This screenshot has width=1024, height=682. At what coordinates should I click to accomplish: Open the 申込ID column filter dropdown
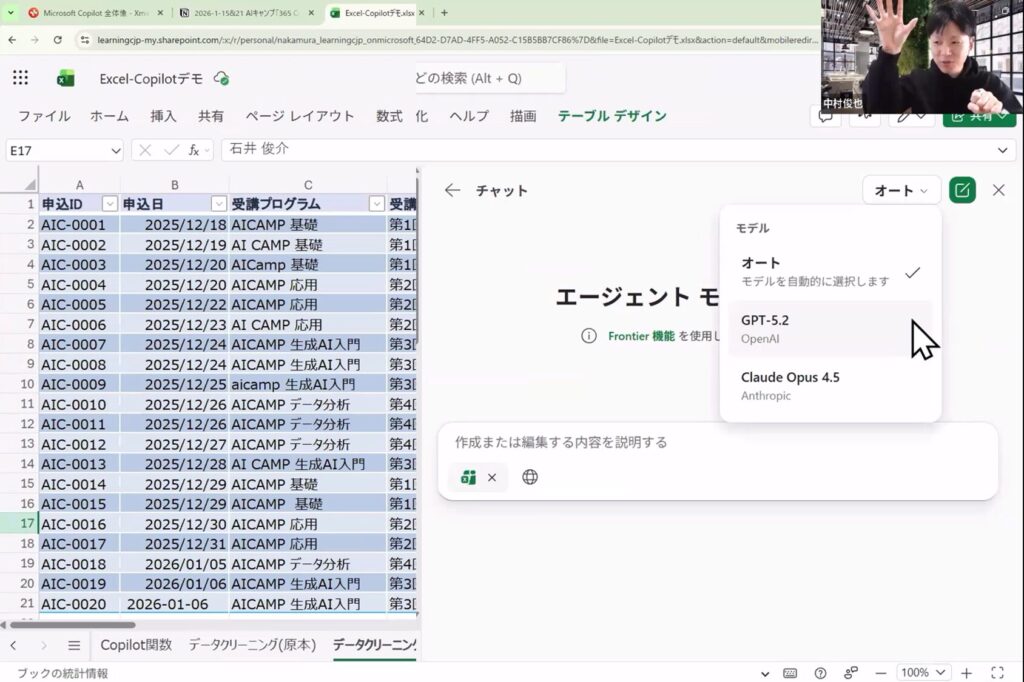click(x=110, y=203)
